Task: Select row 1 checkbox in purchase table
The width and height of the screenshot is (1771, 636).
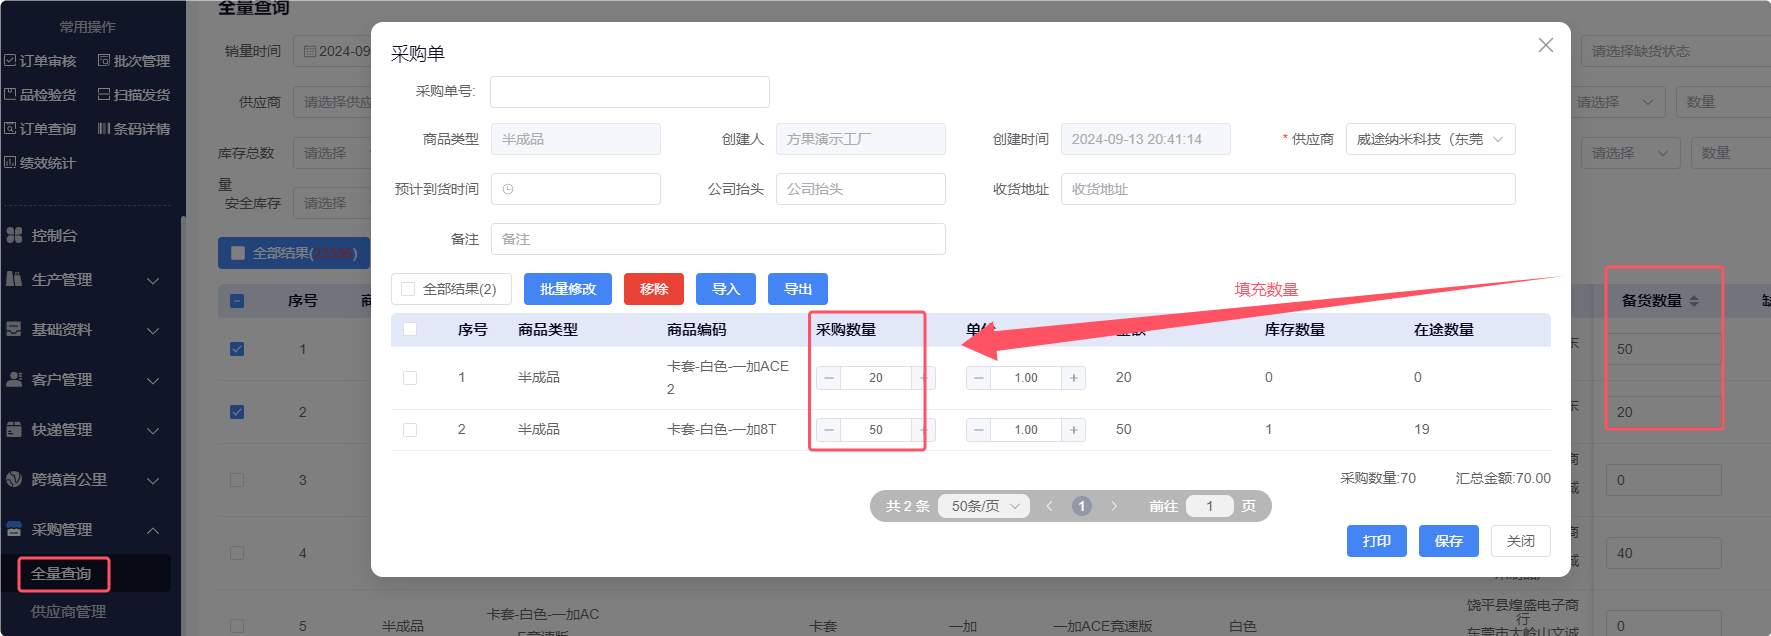Action: pos(410,378)
